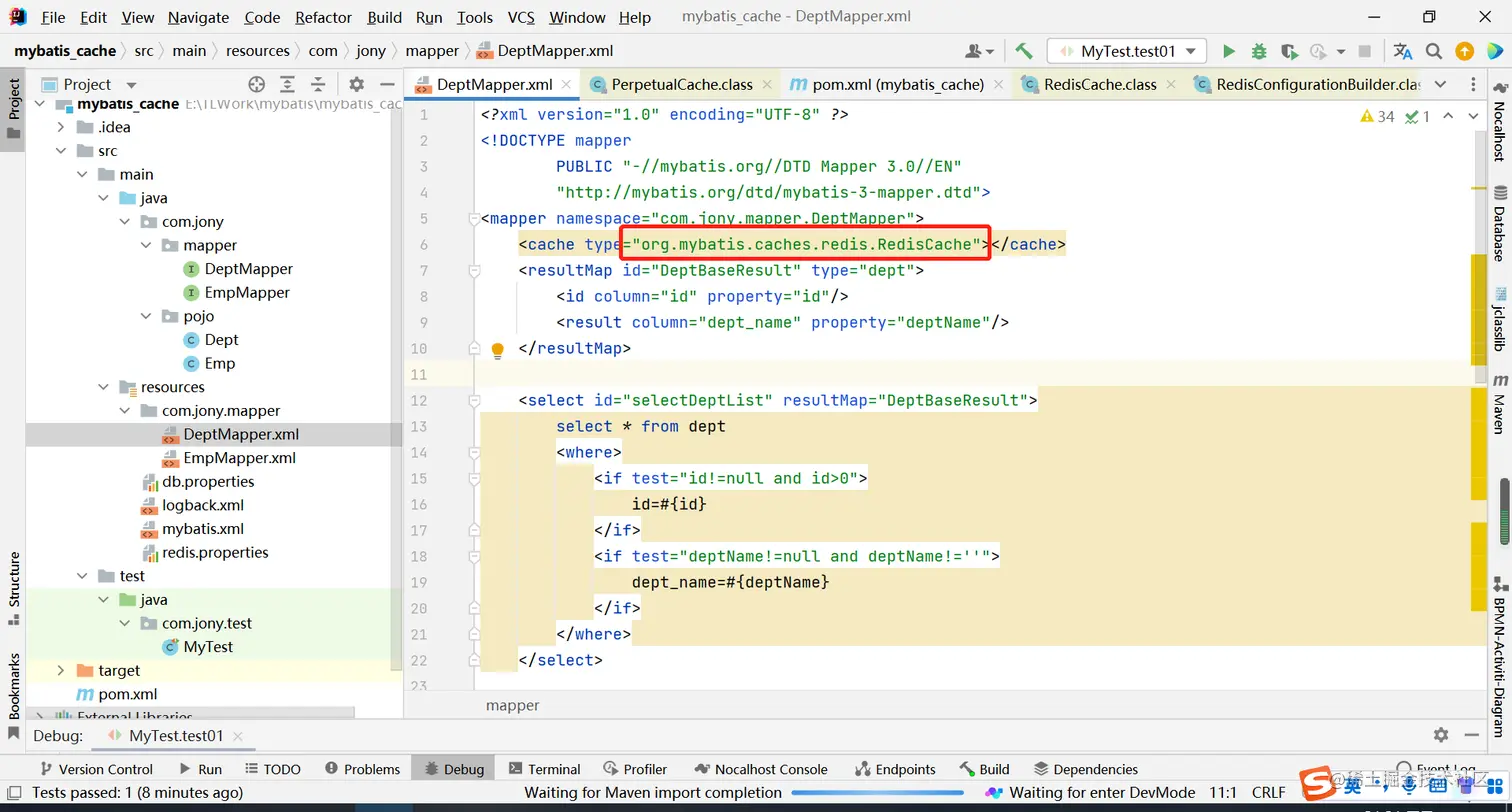Image resolution: width=1512 pixels, height=812 pixels.
Task: Switch to the PerpetualCache.class tab
Action: (x=683, y=85)
